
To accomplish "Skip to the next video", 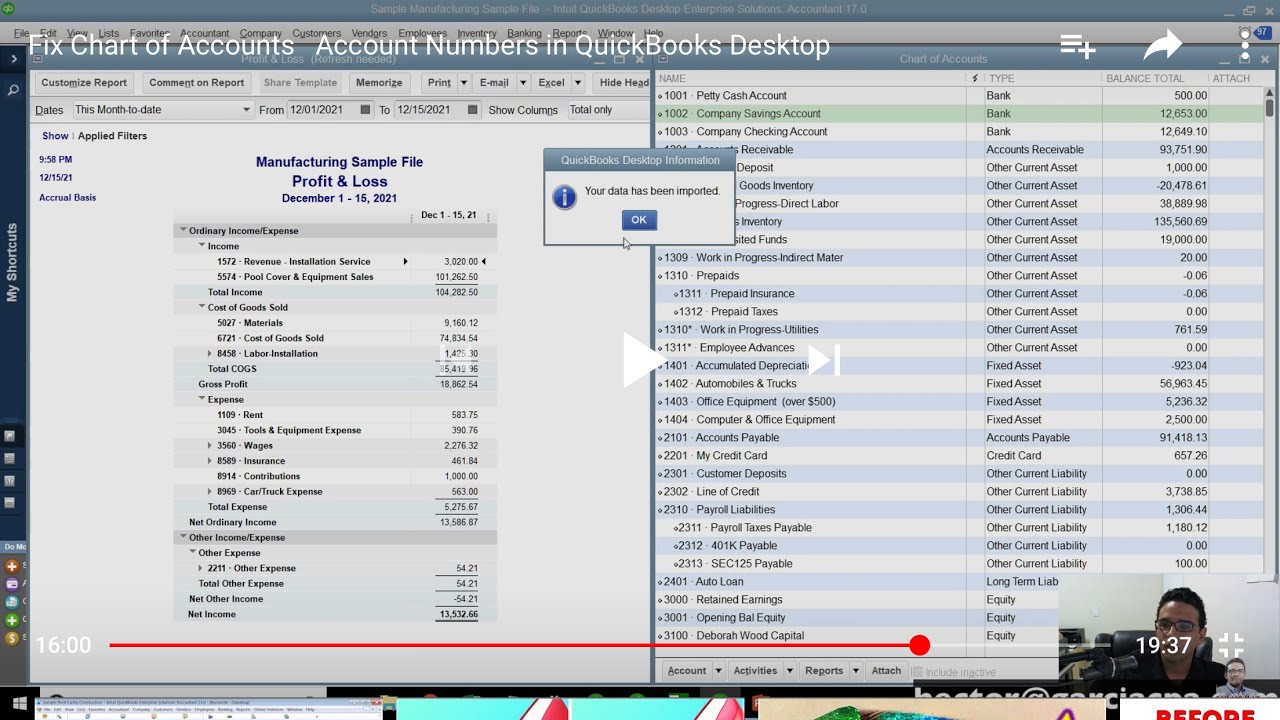I will (x=823, y=360).
